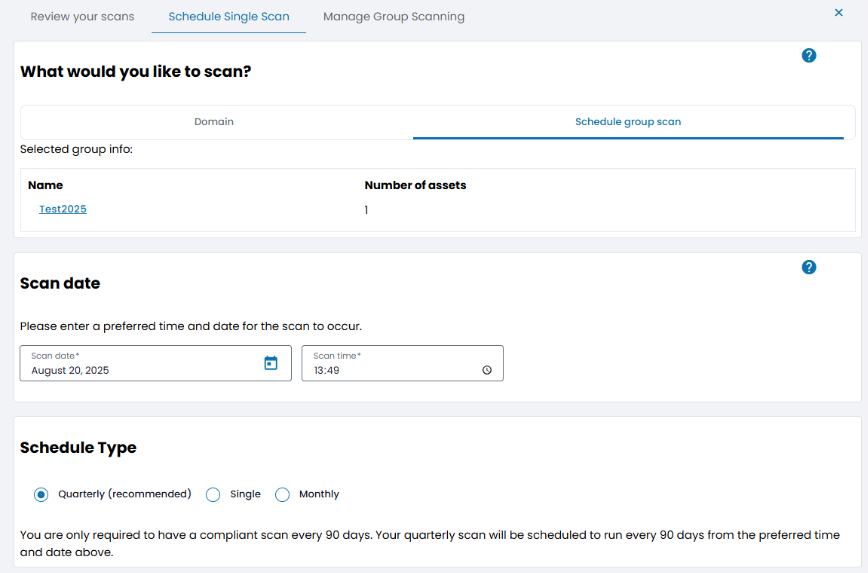Screen dimensions: 868x573
Task: Choose the Single schedule type option
Action: click(213, 494)
